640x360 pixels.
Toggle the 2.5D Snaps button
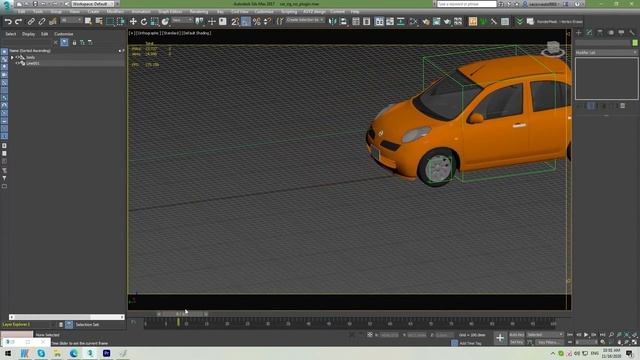235,22
